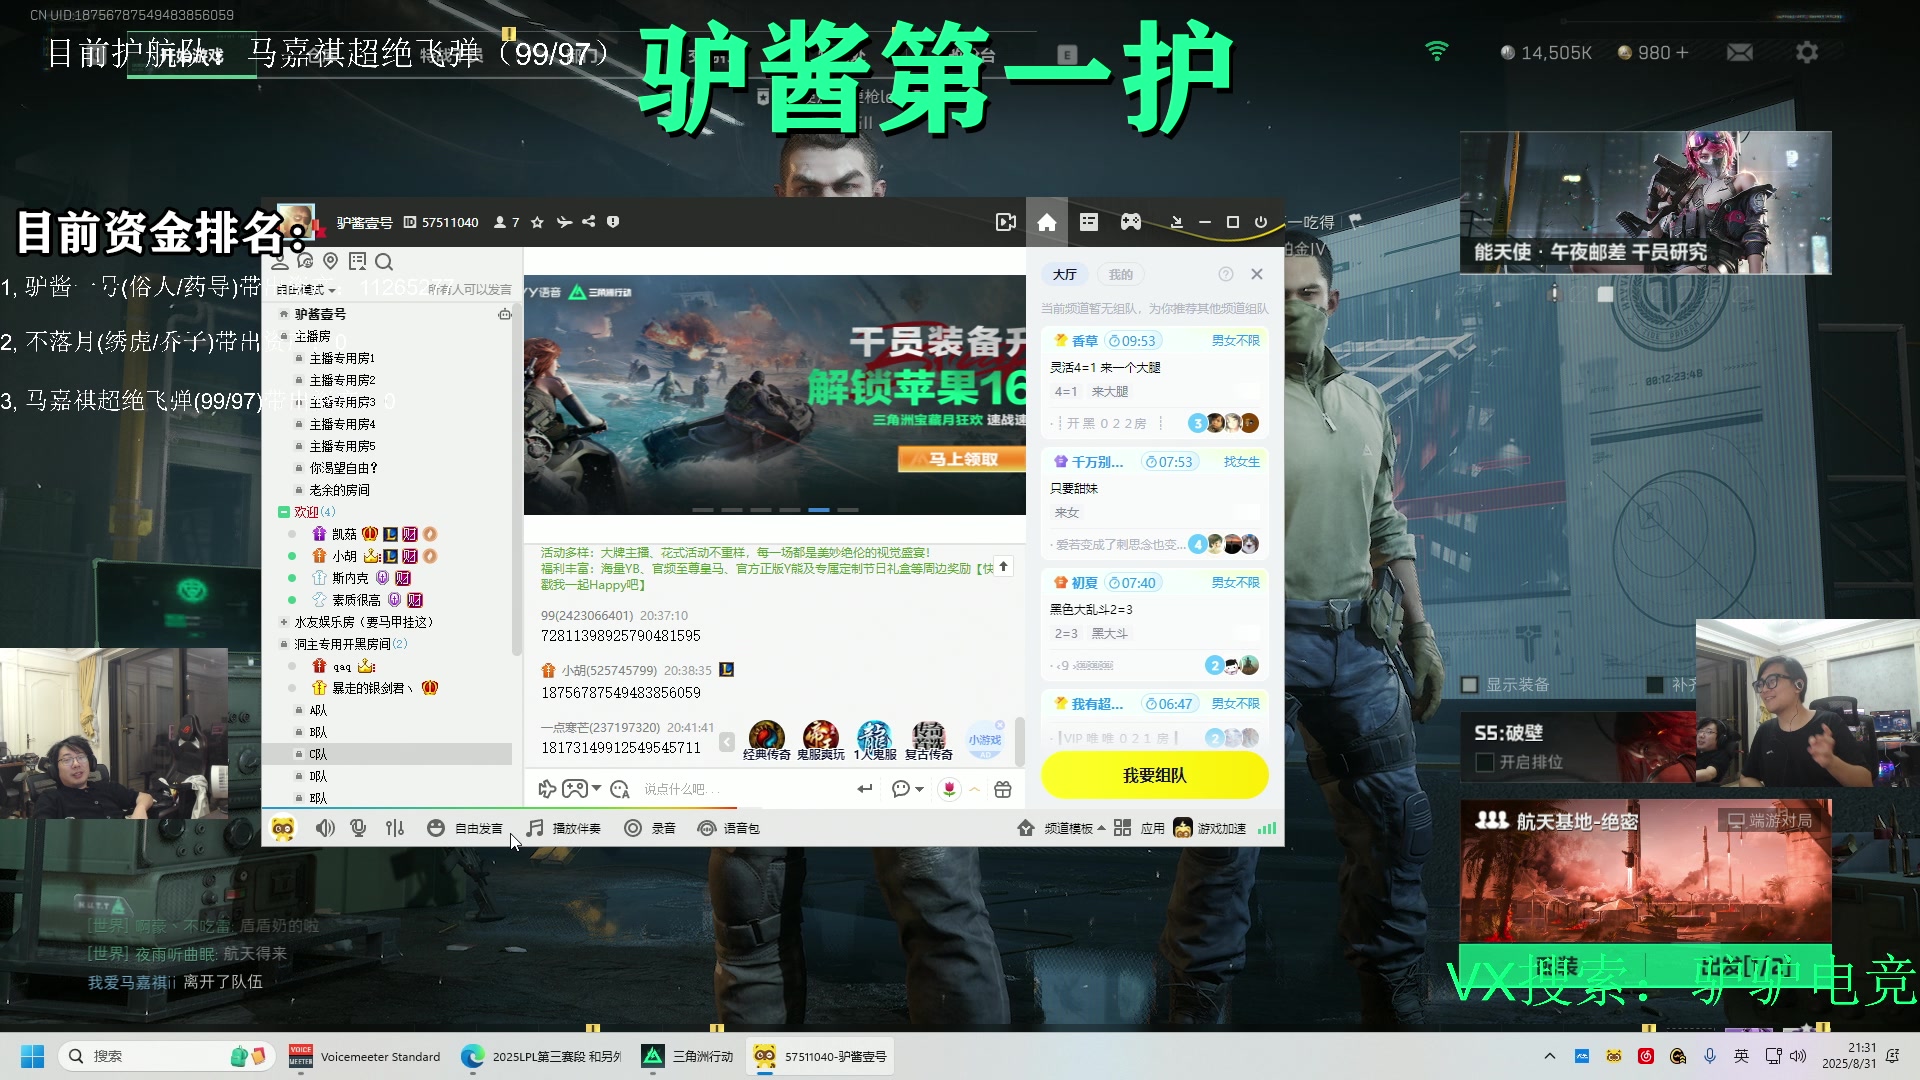
Task: Toggle 自由发言 speaking mode
Action: click(x=465, y=828)
